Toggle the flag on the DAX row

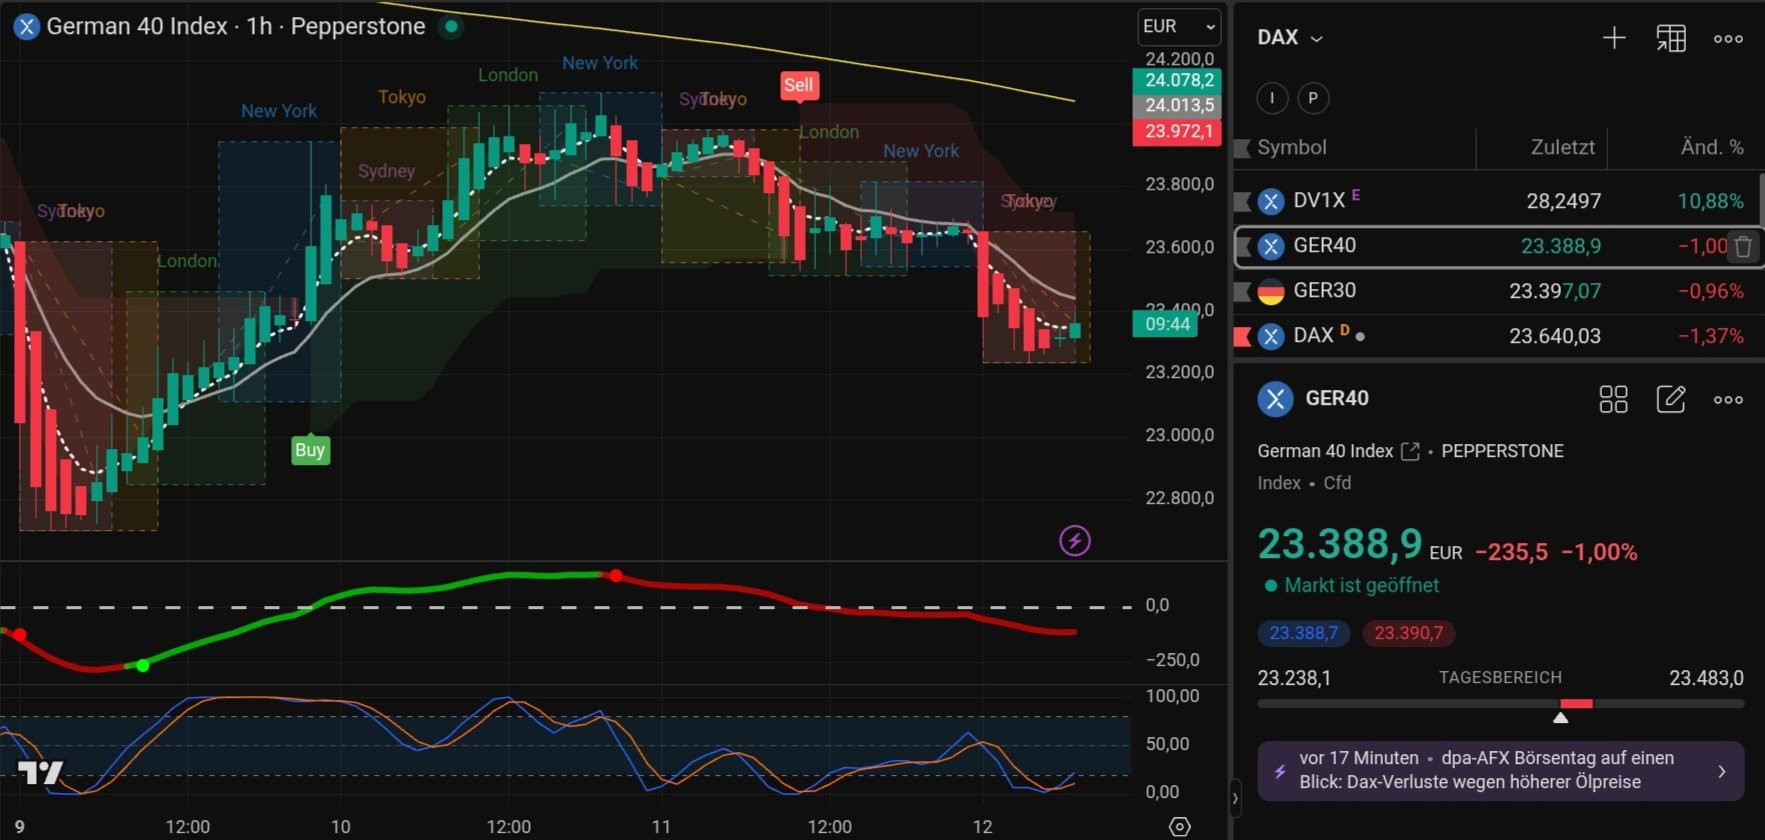pyautogui.click(x=1242, y=336)
